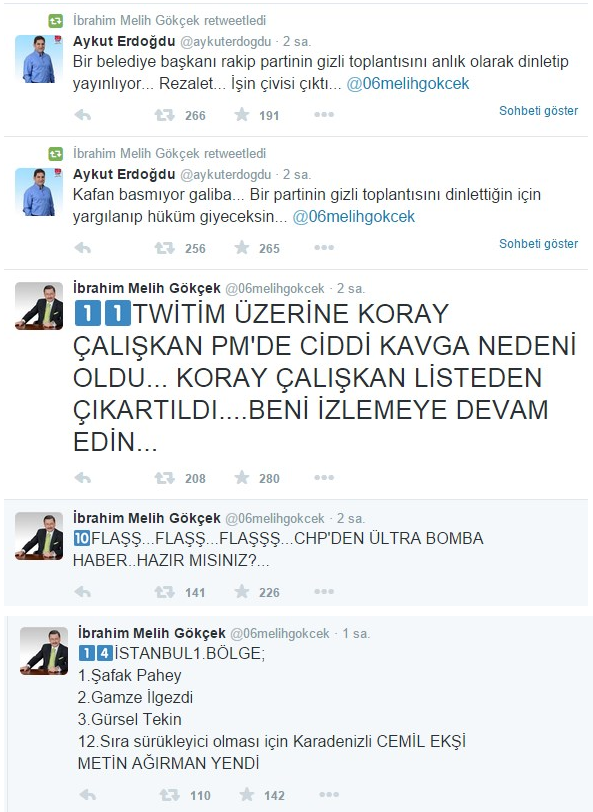The image size is (593, 812).
Task: Retweet the tweet with 266 retweets
Action: (164, 115)
